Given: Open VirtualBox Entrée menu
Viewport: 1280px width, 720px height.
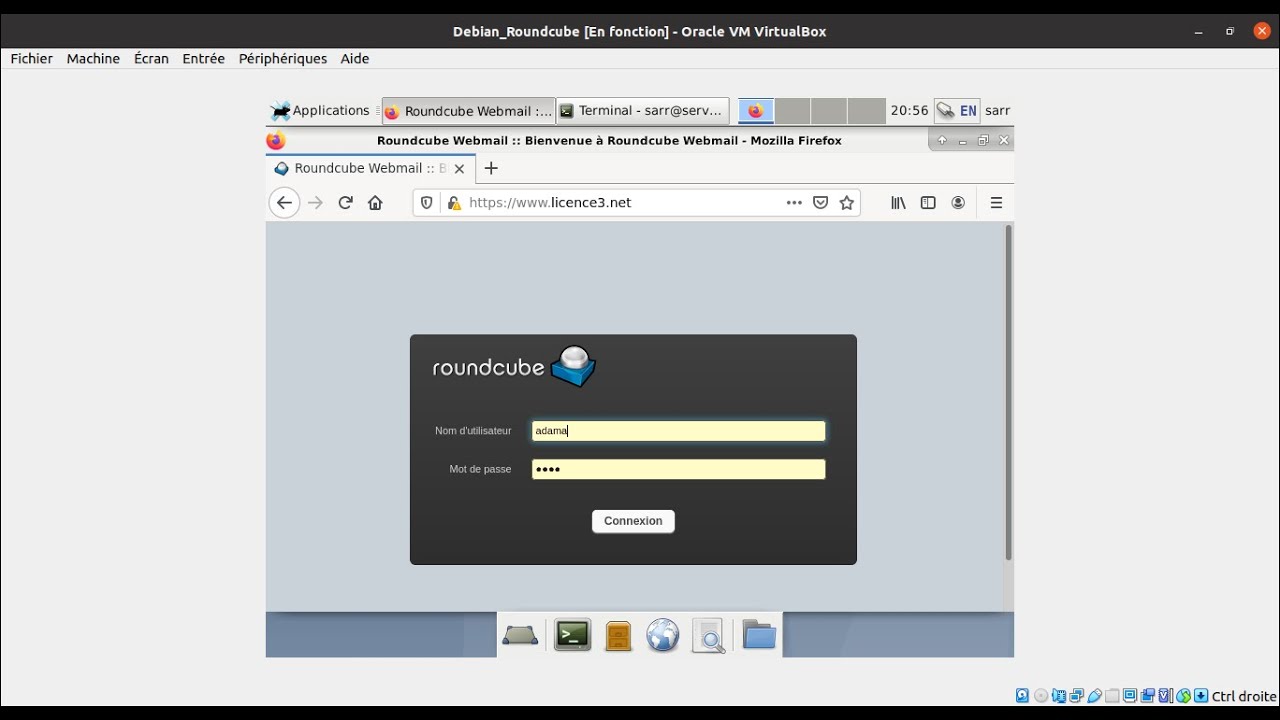Looking at the screenshot, I should pos(203,59).
